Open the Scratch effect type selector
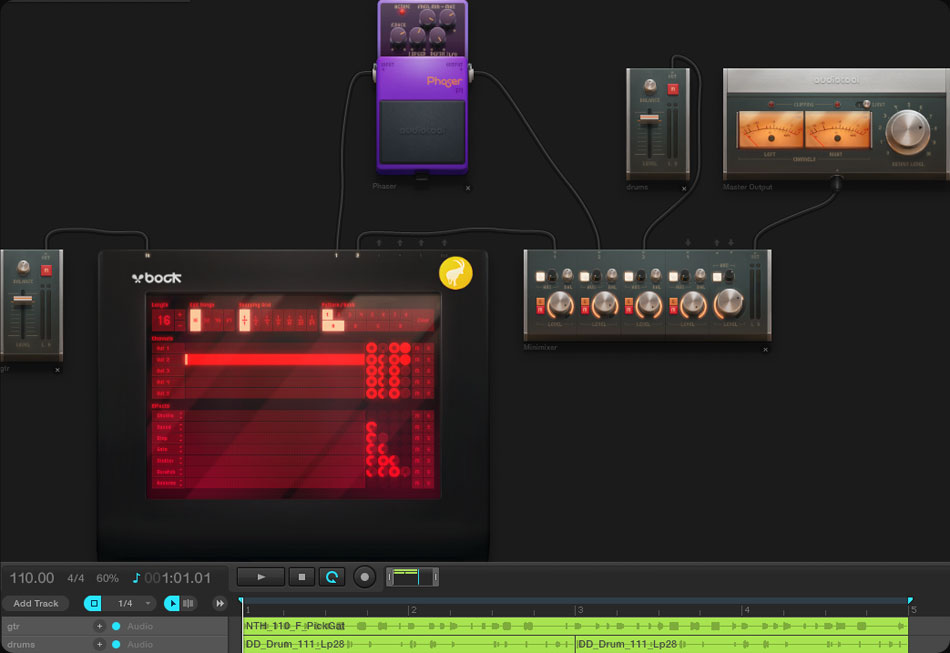This screenshot has height=653, width=950. [168, 472]
